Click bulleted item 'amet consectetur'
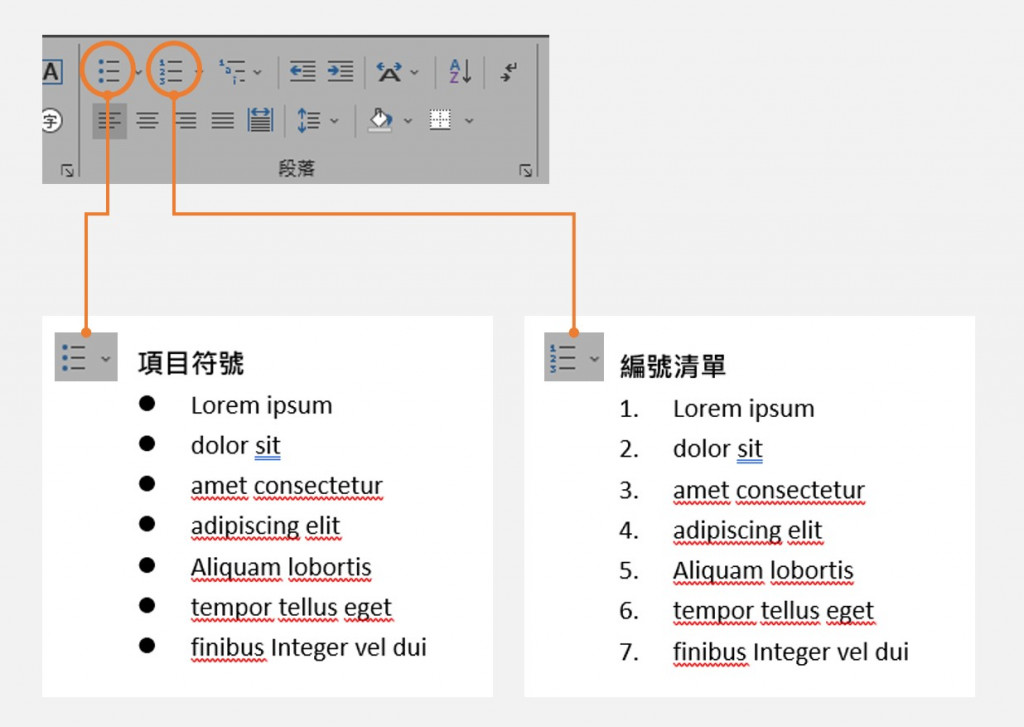The height and width of the screenshot is (727, 1024). (287, 486)
